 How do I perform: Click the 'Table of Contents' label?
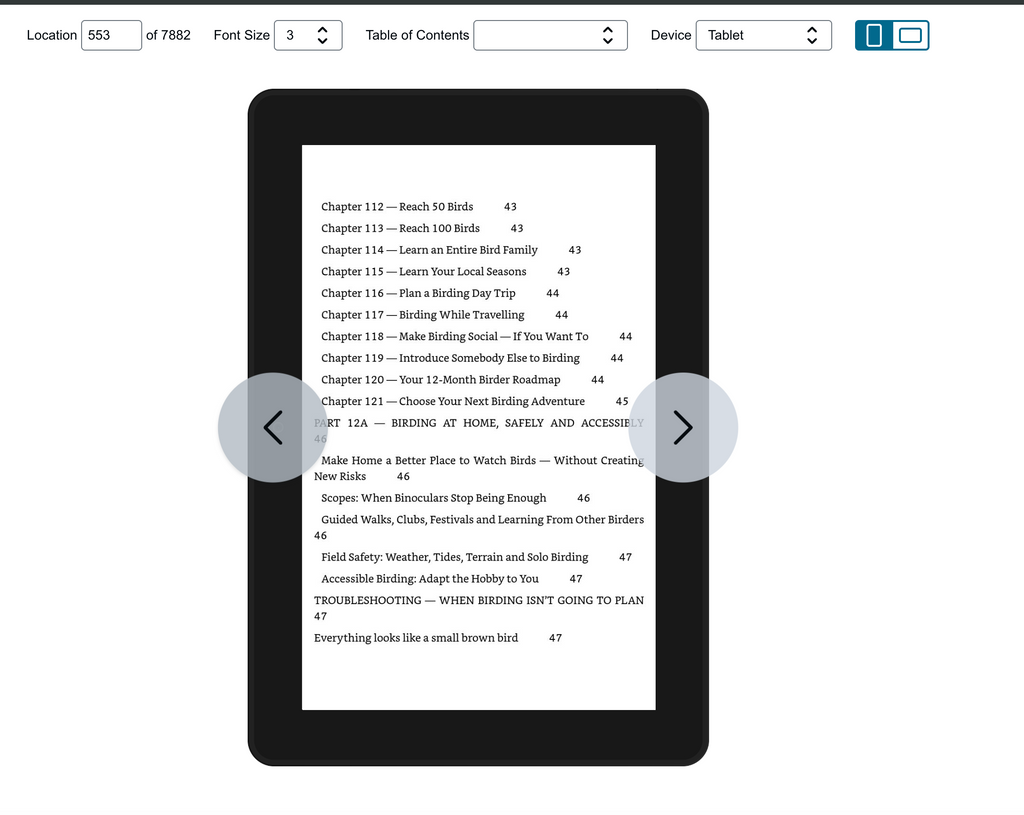click(x=417, y=35)
